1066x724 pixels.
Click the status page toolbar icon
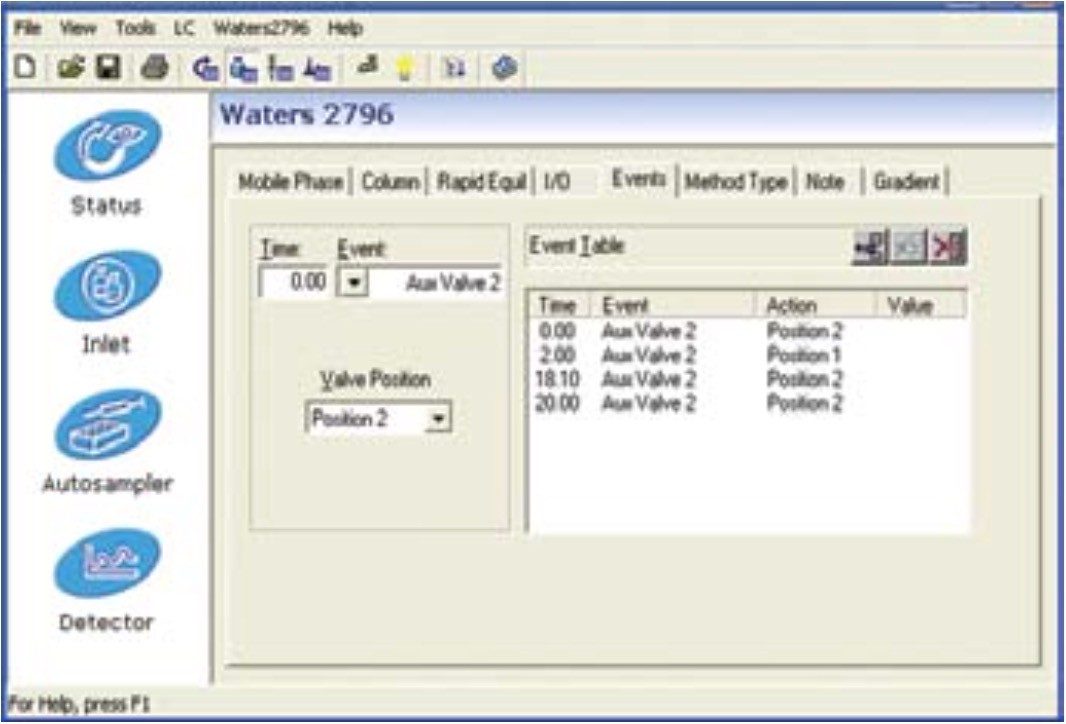tap(205, 69)
